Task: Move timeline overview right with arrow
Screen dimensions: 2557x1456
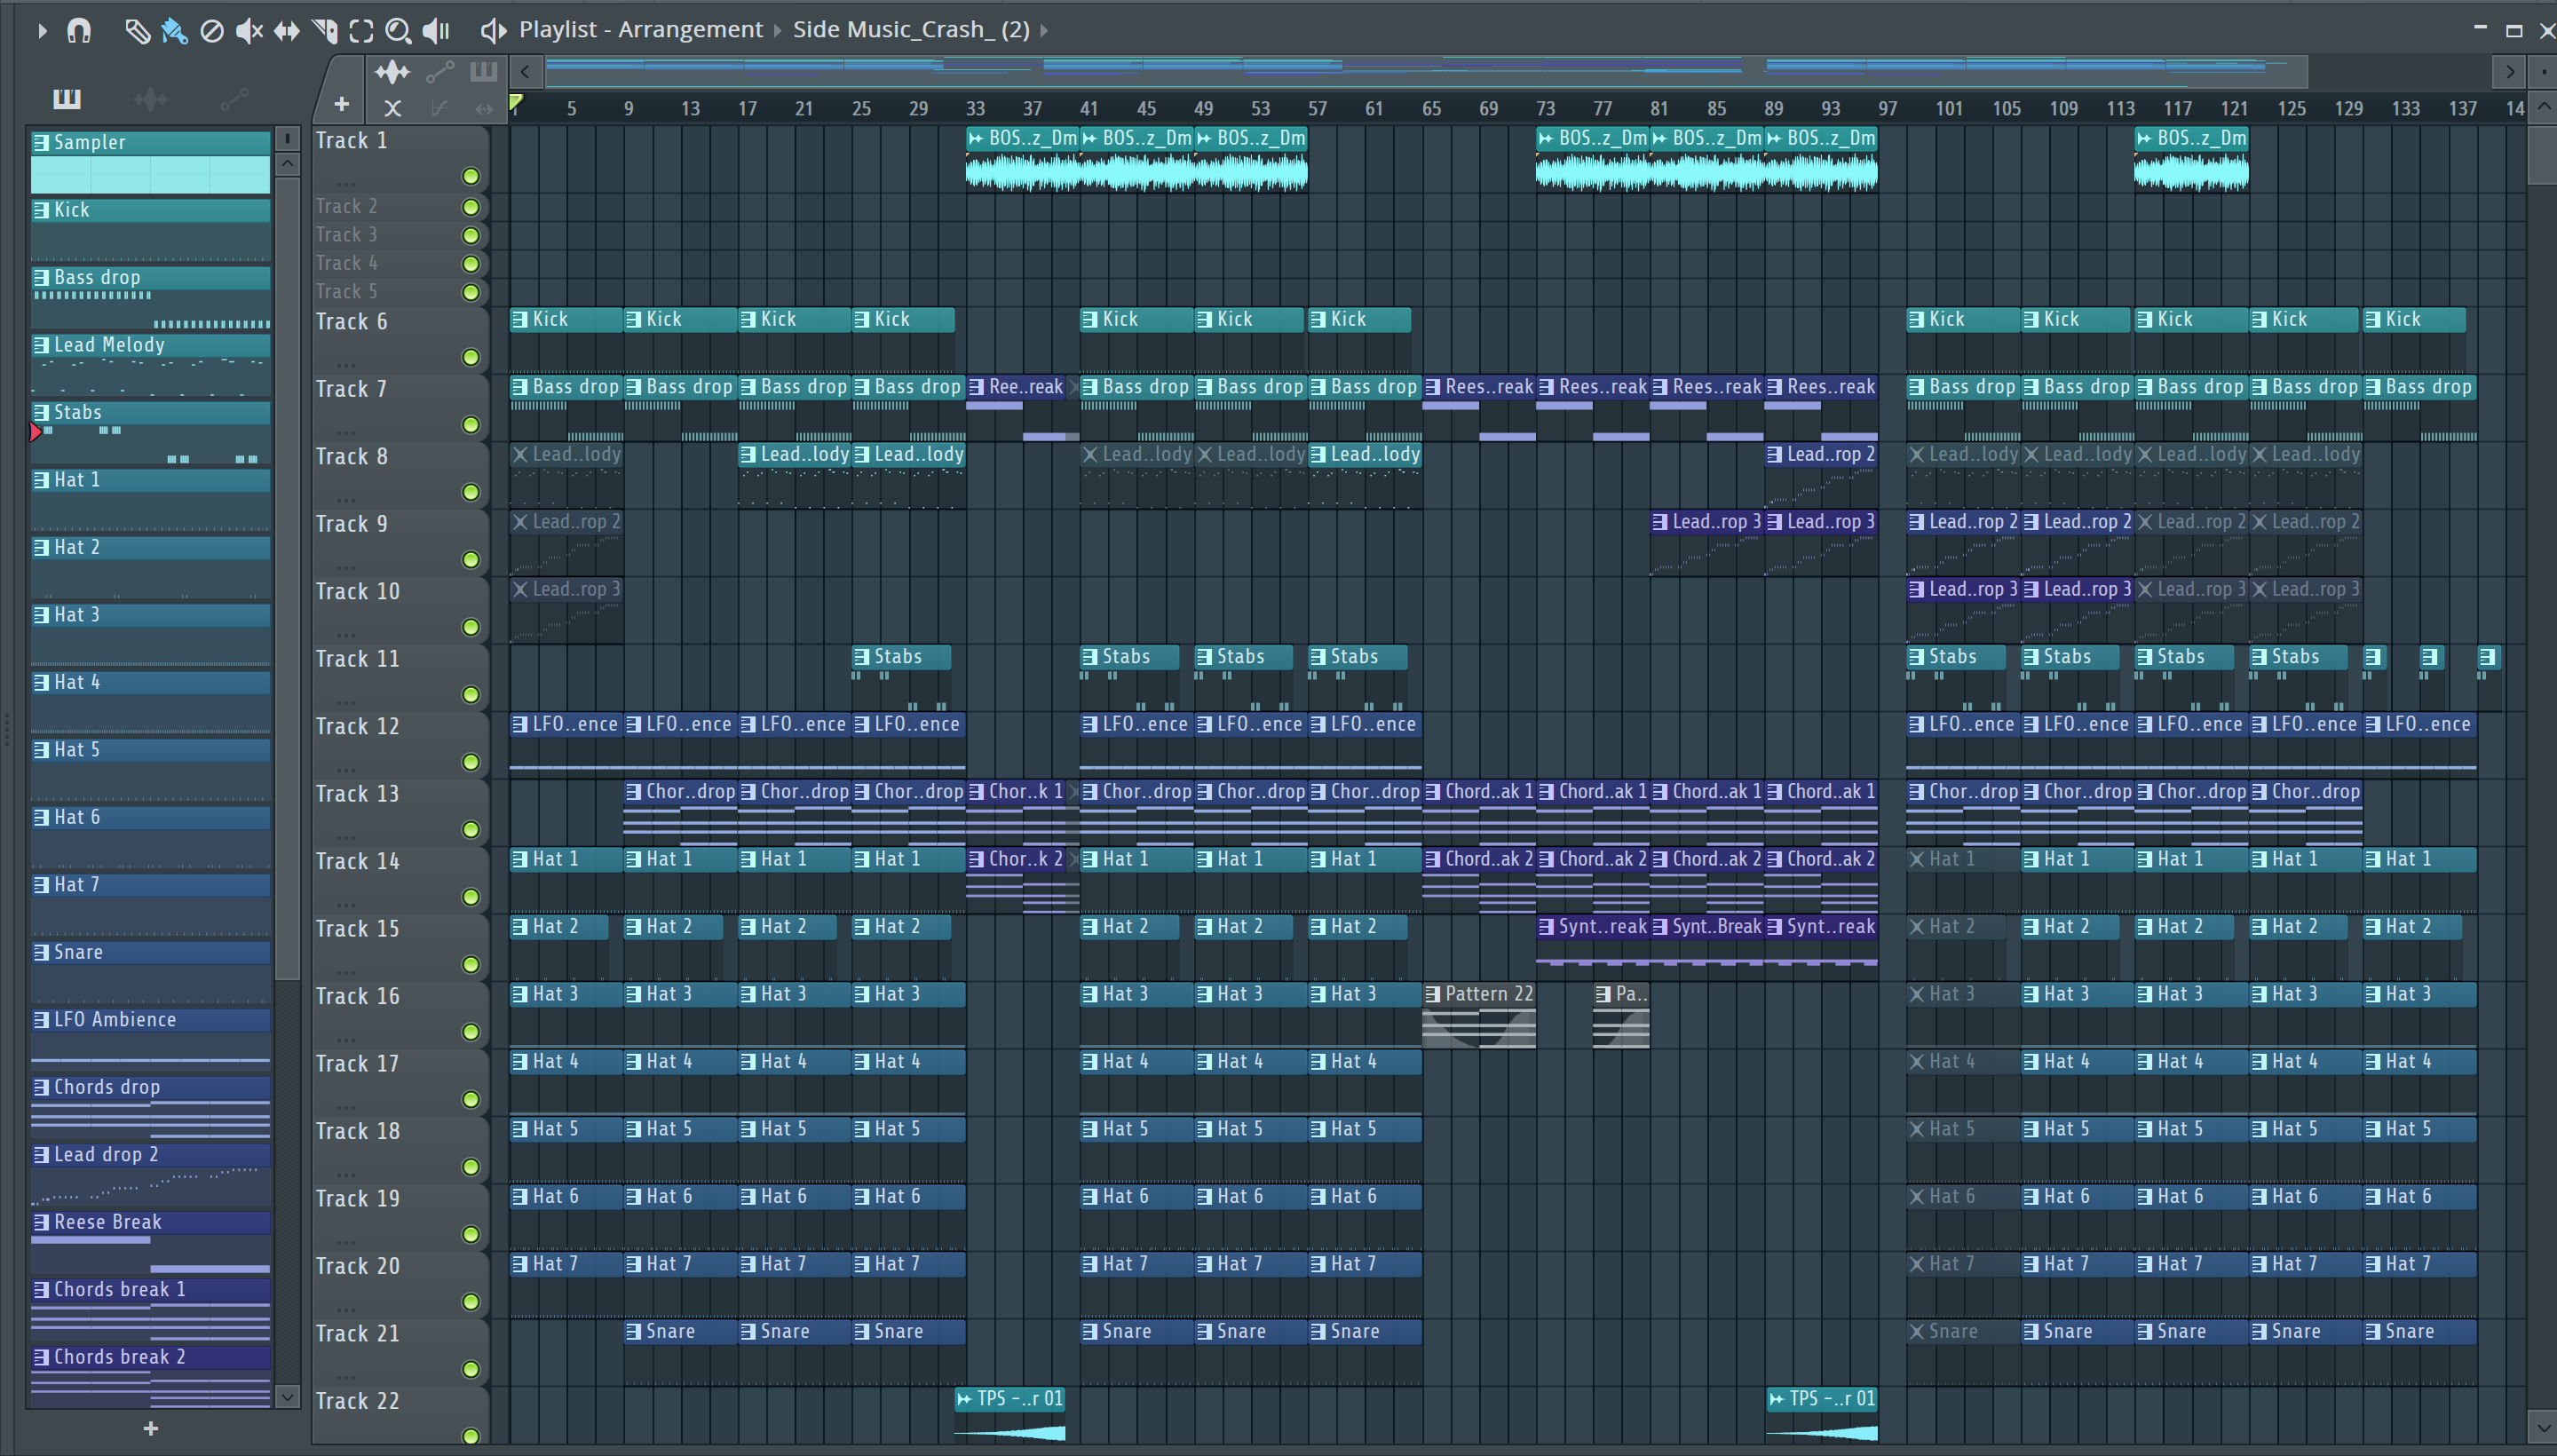Action: (x=2509, y=72)
